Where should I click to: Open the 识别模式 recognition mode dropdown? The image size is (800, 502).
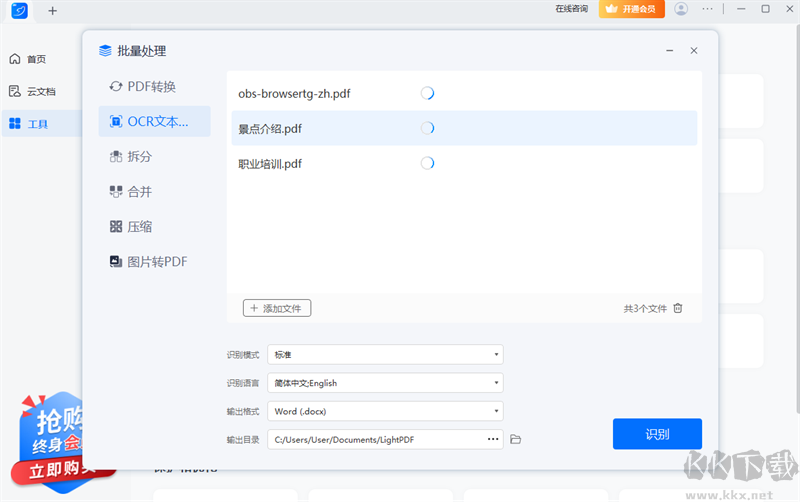click(x=385, y=355)
